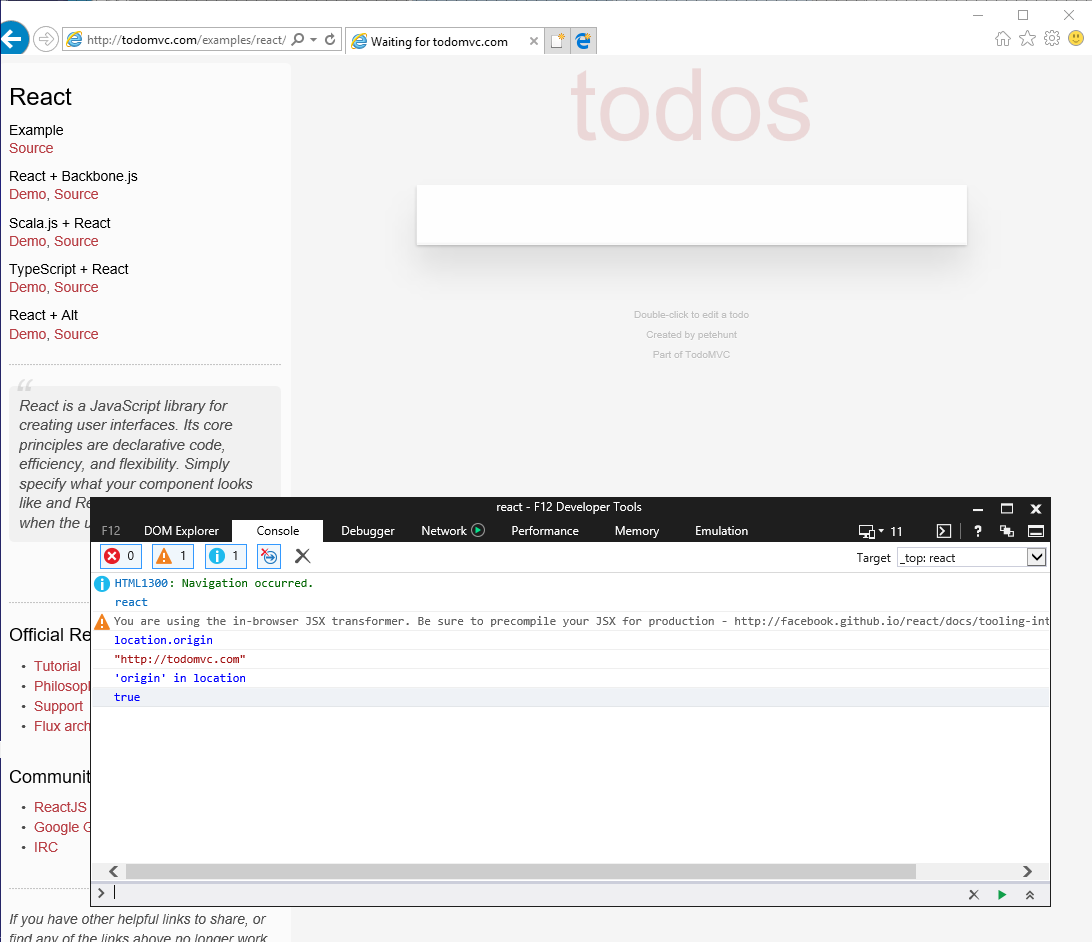Click the DevTools layout icon left of docking icon
The width and height of the screenshot is (1092, 942).
(x=1006, y=531)
